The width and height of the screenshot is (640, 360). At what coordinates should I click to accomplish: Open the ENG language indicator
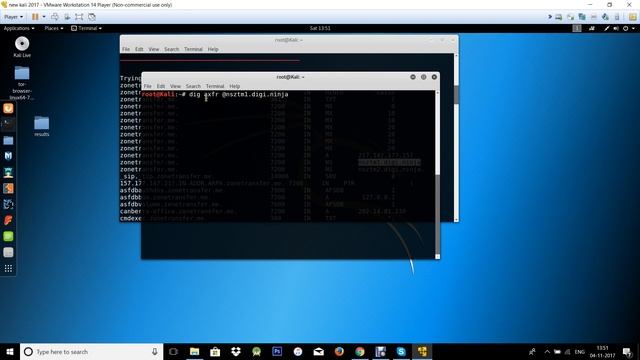[580, 351]
